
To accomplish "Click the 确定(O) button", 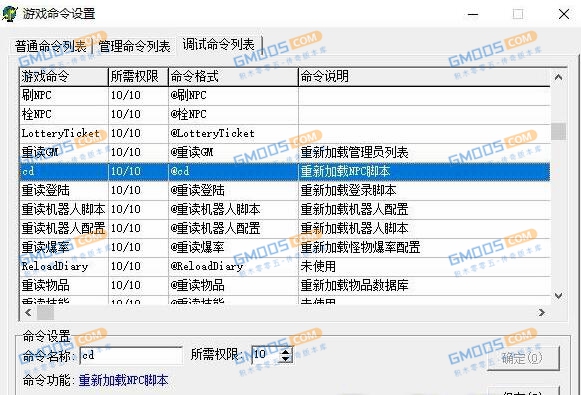I will [522, 358].
